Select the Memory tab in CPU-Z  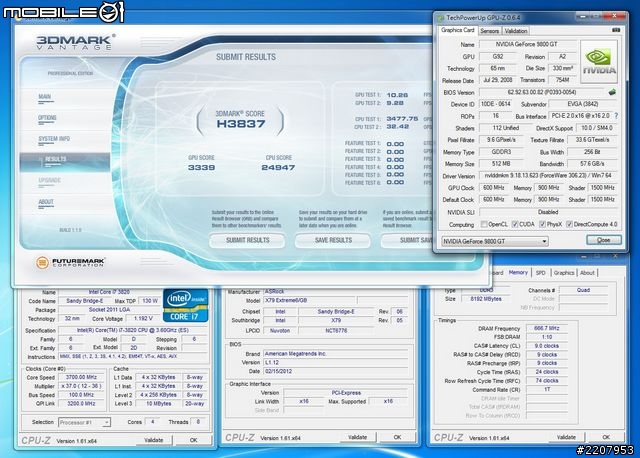(x=518, y=272)
